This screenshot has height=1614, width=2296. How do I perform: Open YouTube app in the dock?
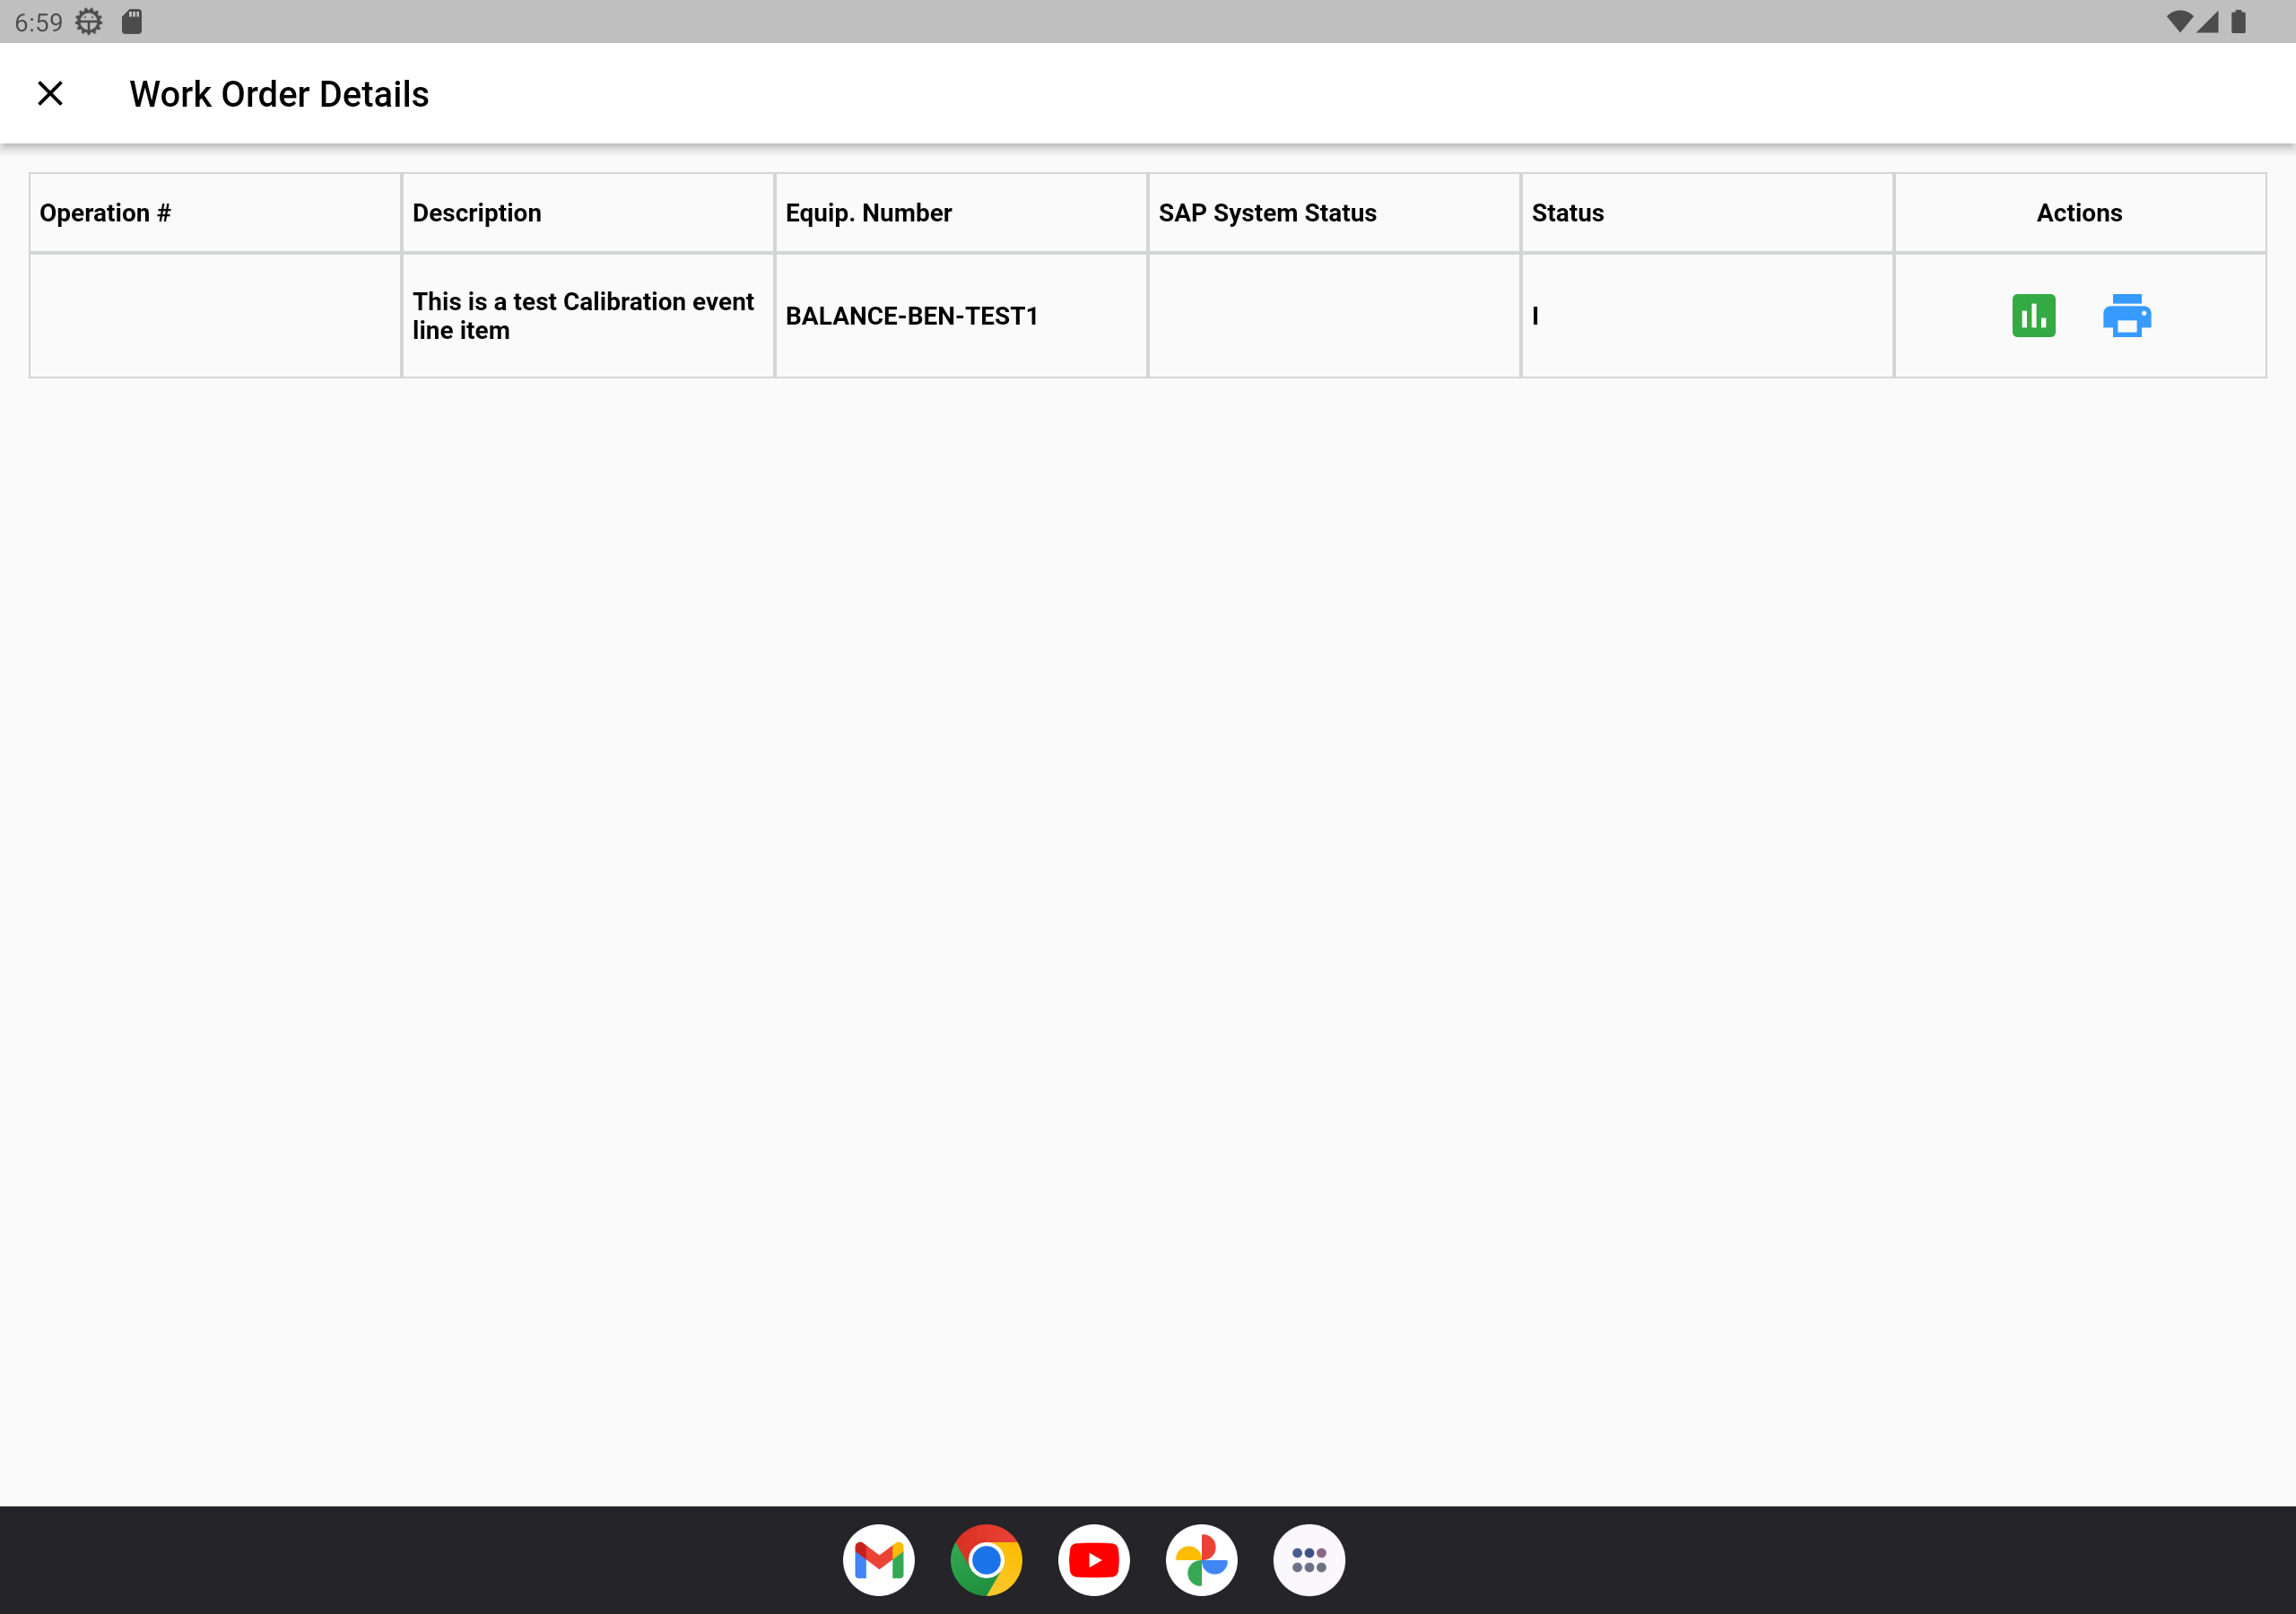1093,1559
